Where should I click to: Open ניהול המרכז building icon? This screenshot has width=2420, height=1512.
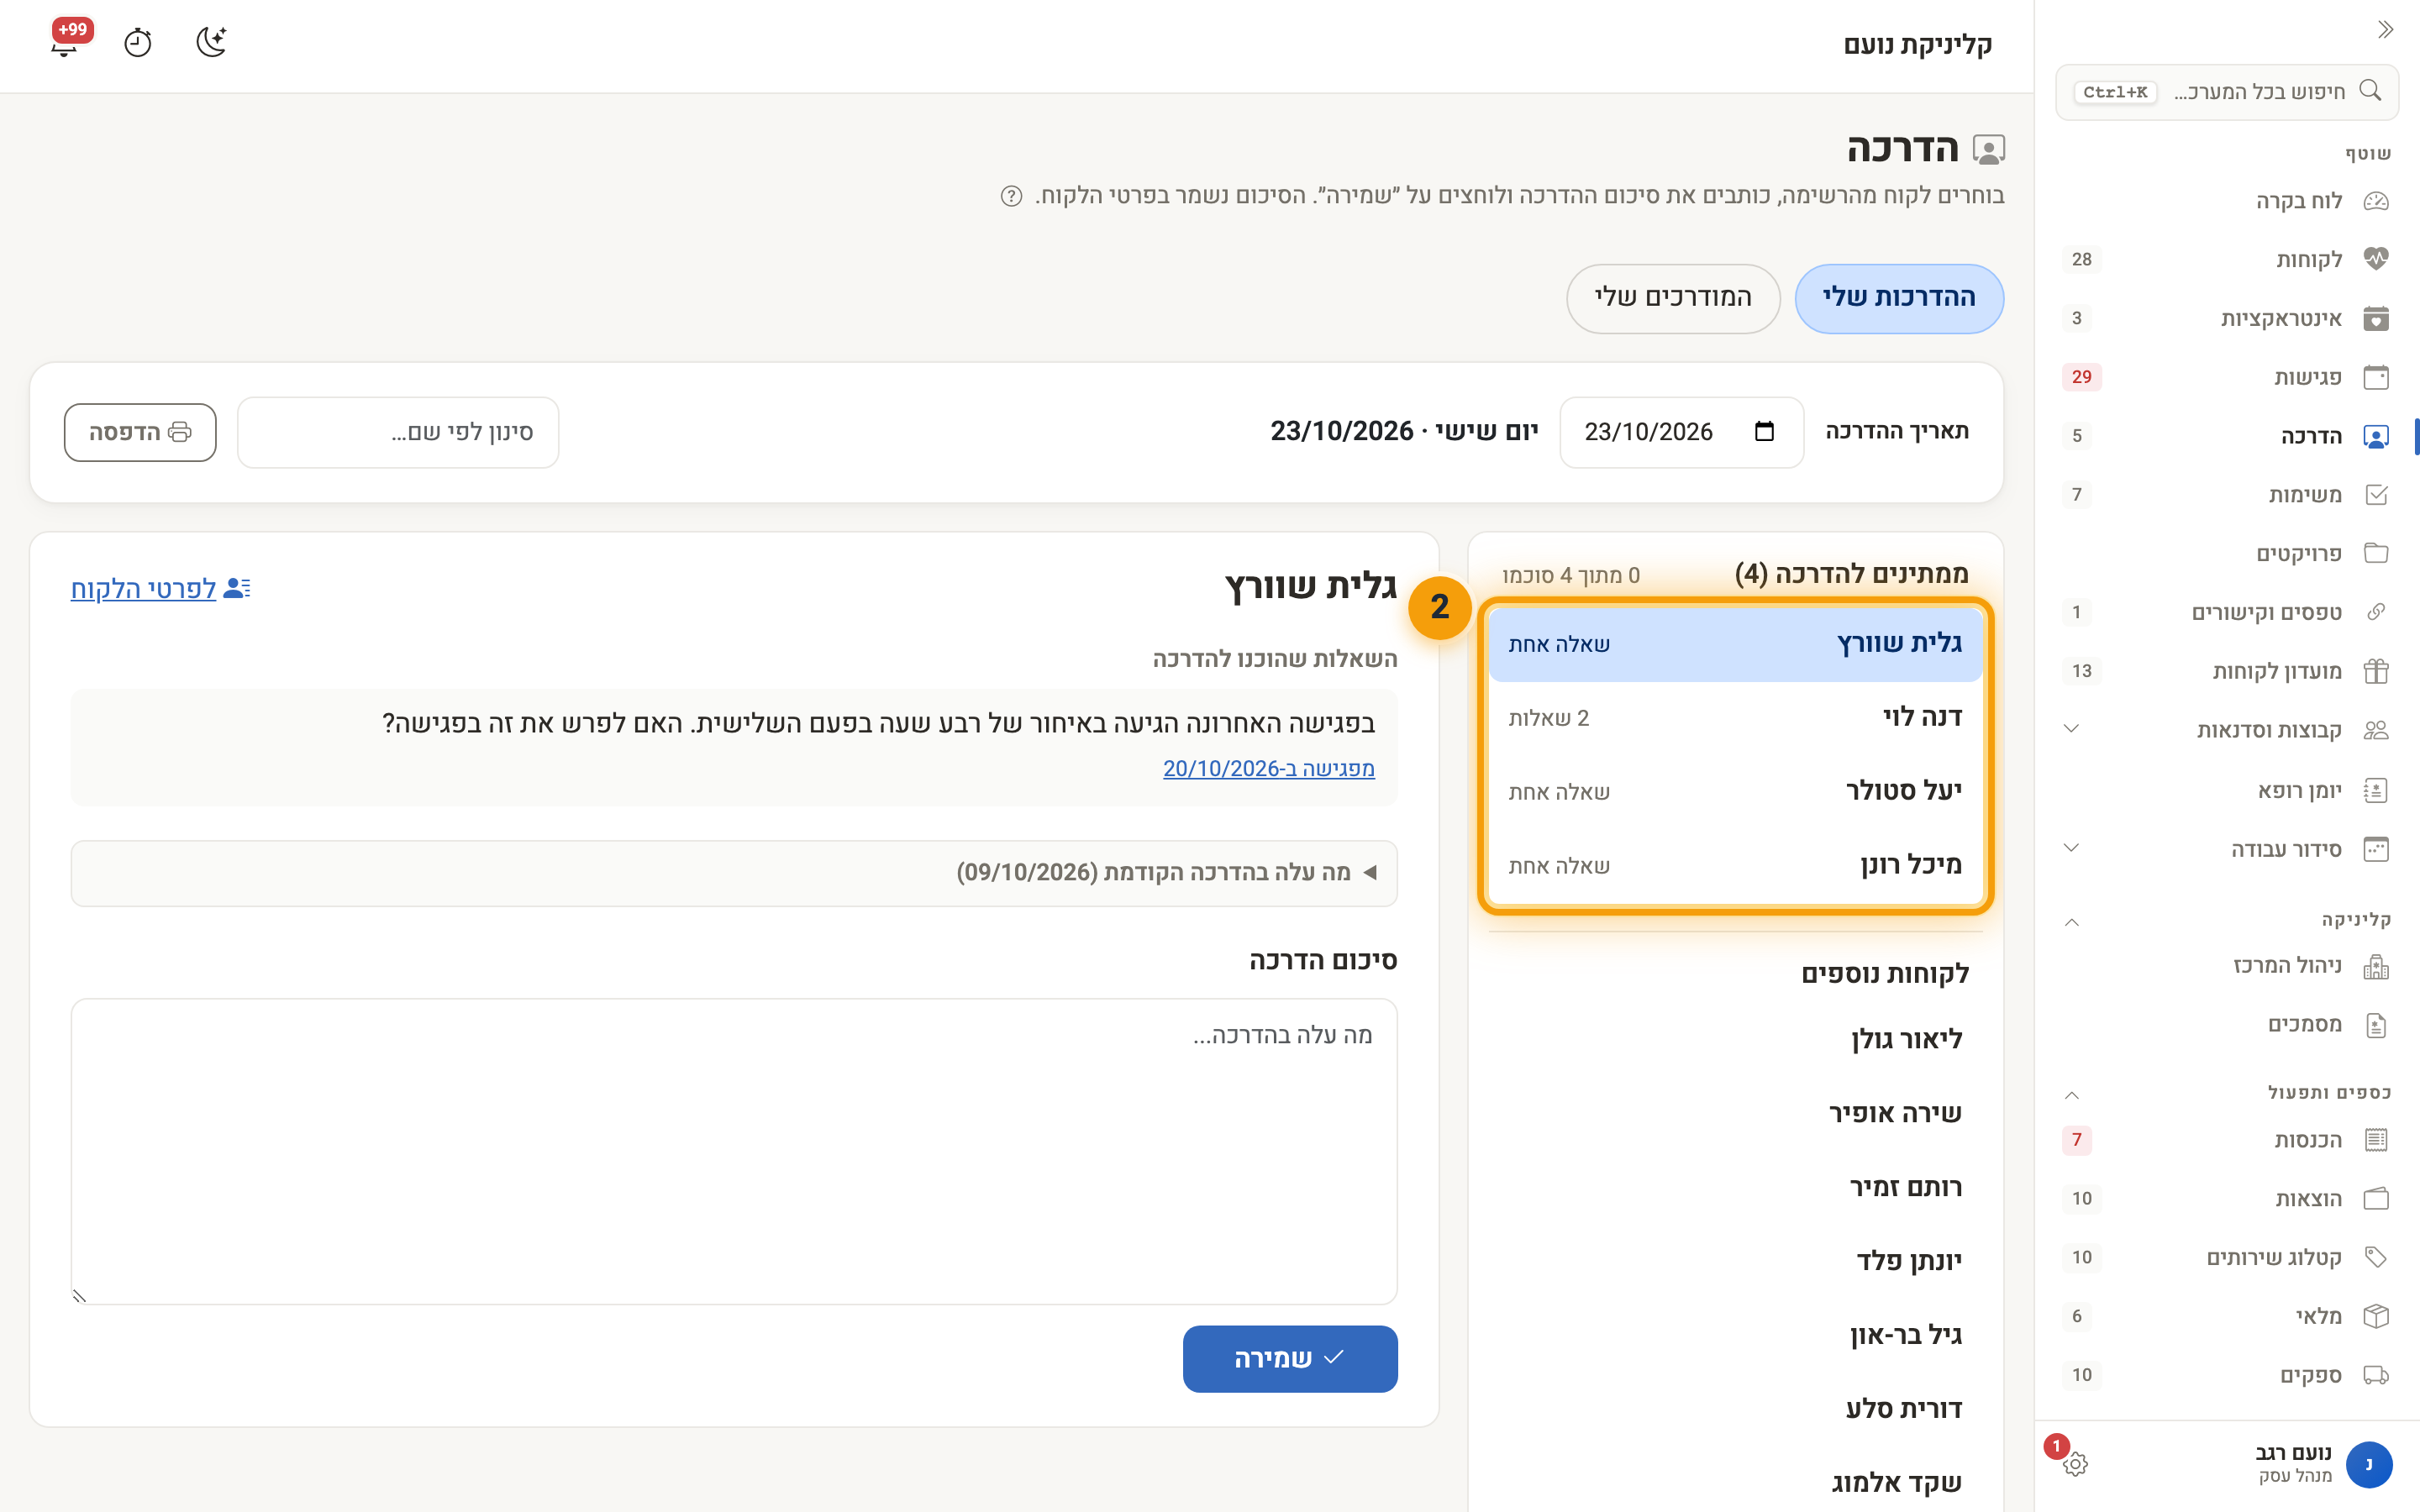coord(2376,966)
